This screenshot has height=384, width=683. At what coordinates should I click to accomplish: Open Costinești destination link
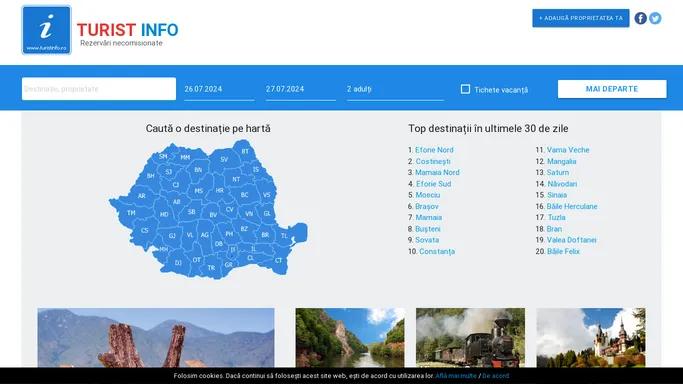[433, 161]
